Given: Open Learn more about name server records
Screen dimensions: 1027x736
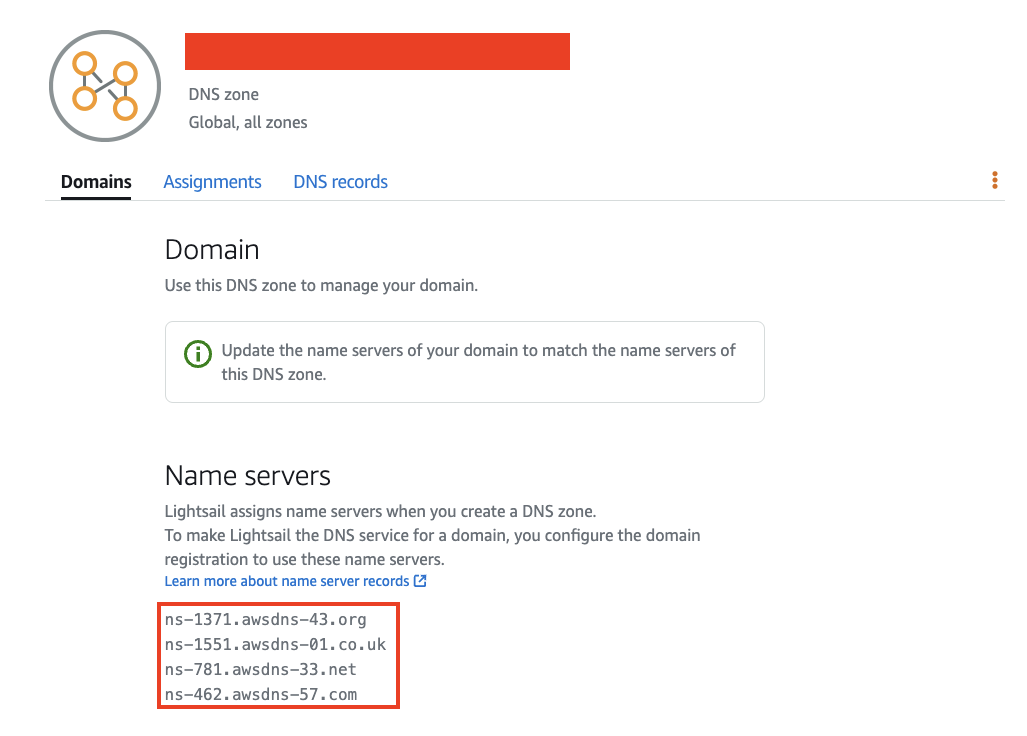Looking at the screenshot, I should tap(287, 581).
